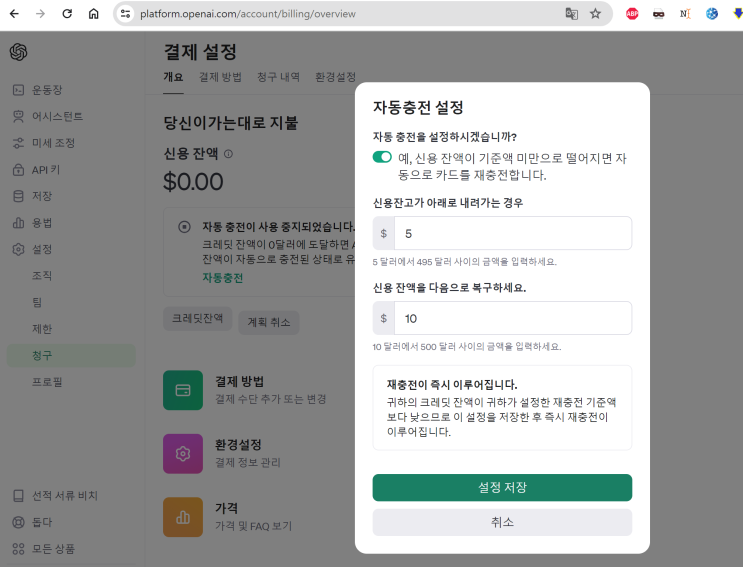Switch to 청구 내역 tab
Viewport: 743px width, 567px height.
(278, 77)
